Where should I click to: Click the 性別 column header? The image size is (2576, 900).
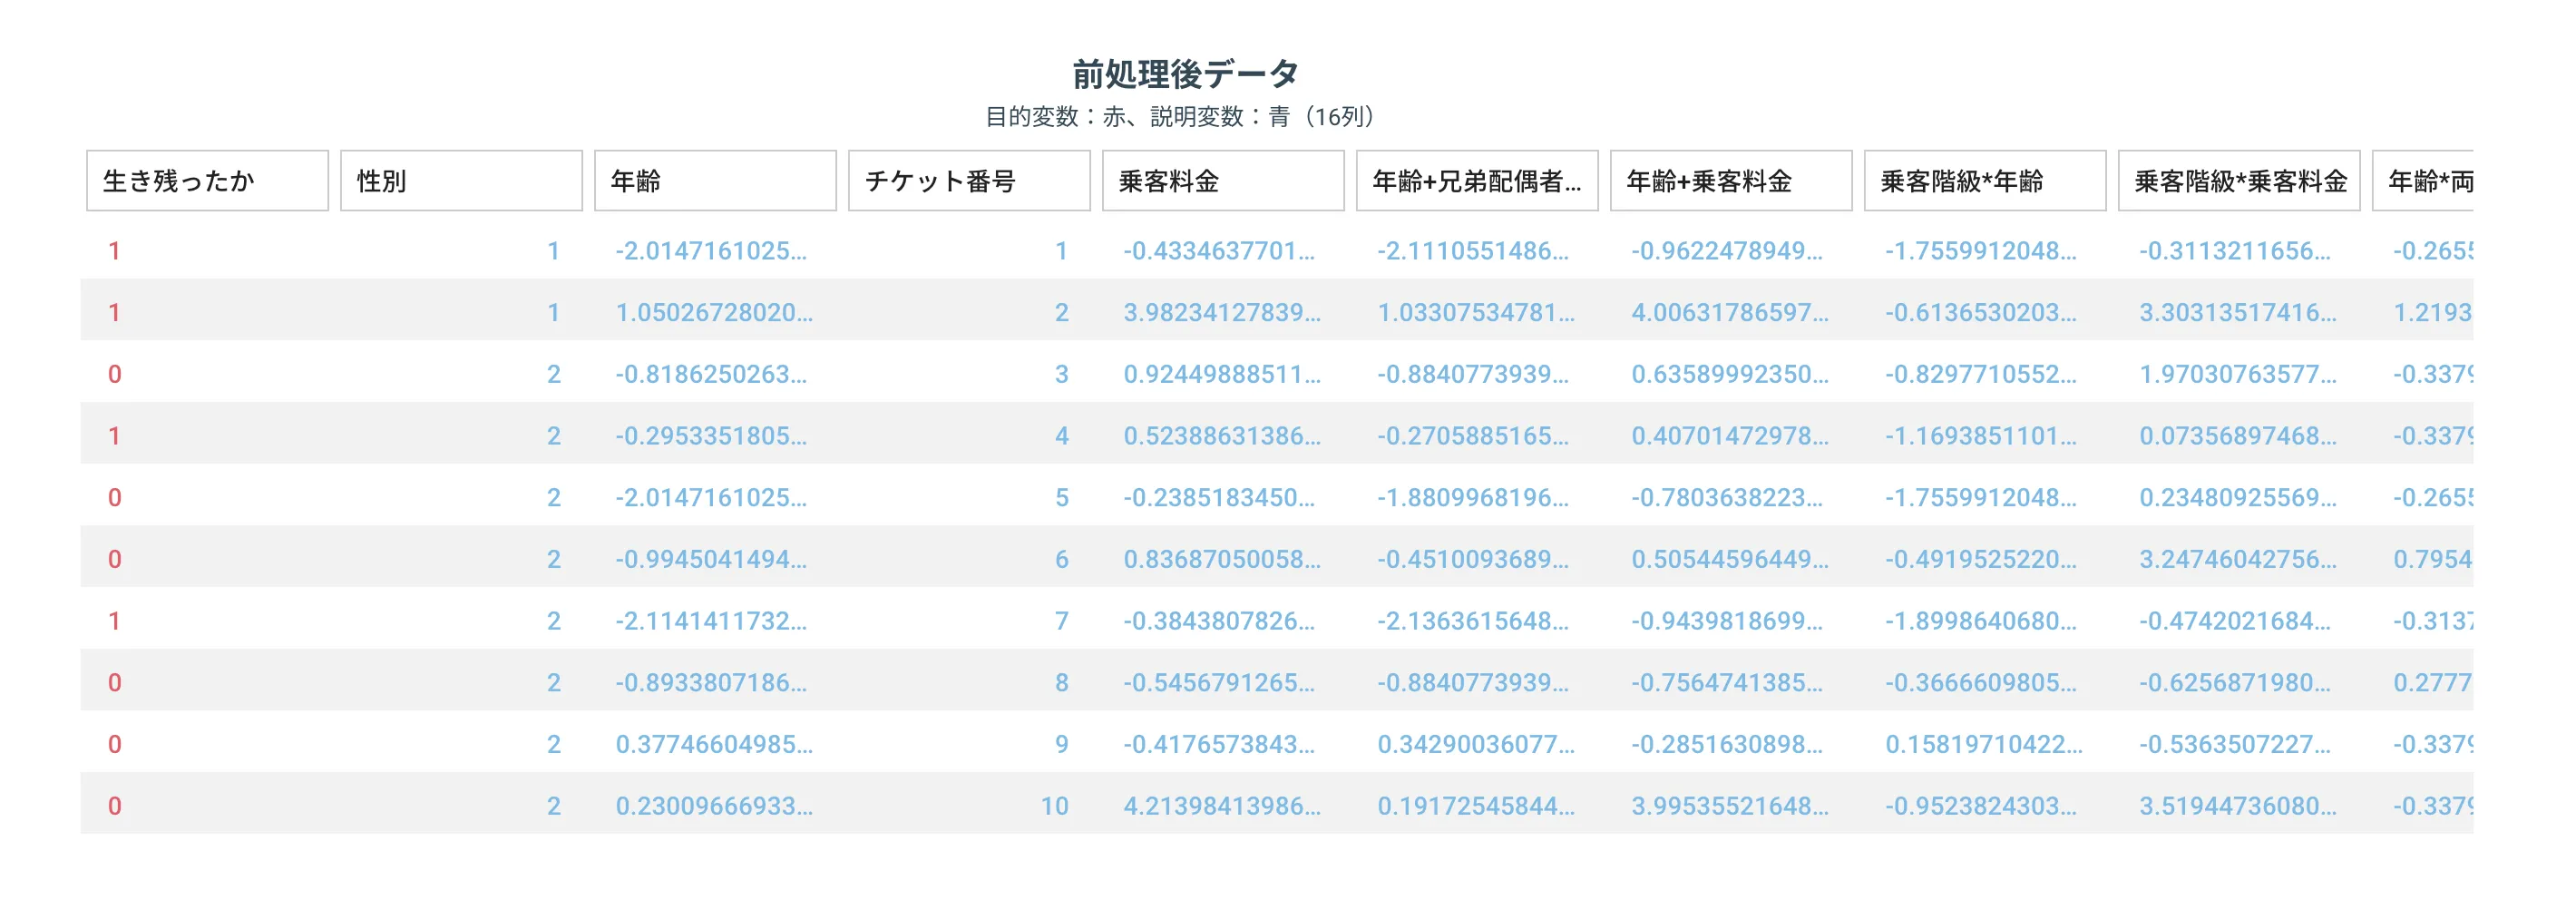(461, 181)
